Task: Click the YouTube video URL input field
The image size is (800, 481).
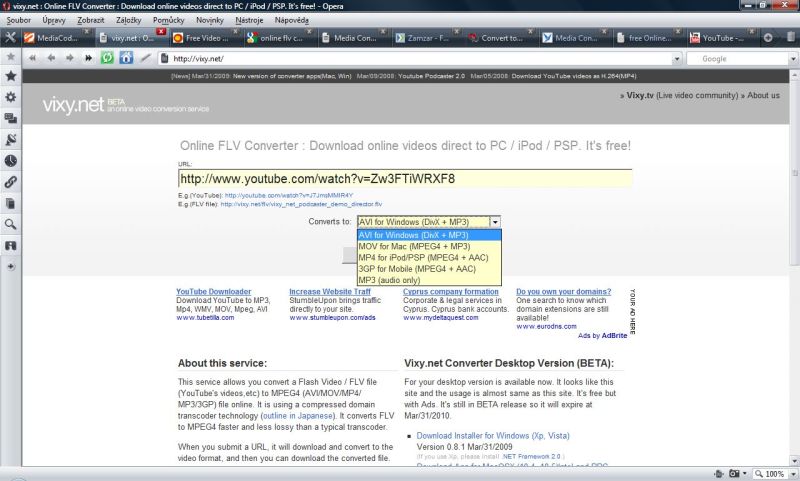Action: 405,179
